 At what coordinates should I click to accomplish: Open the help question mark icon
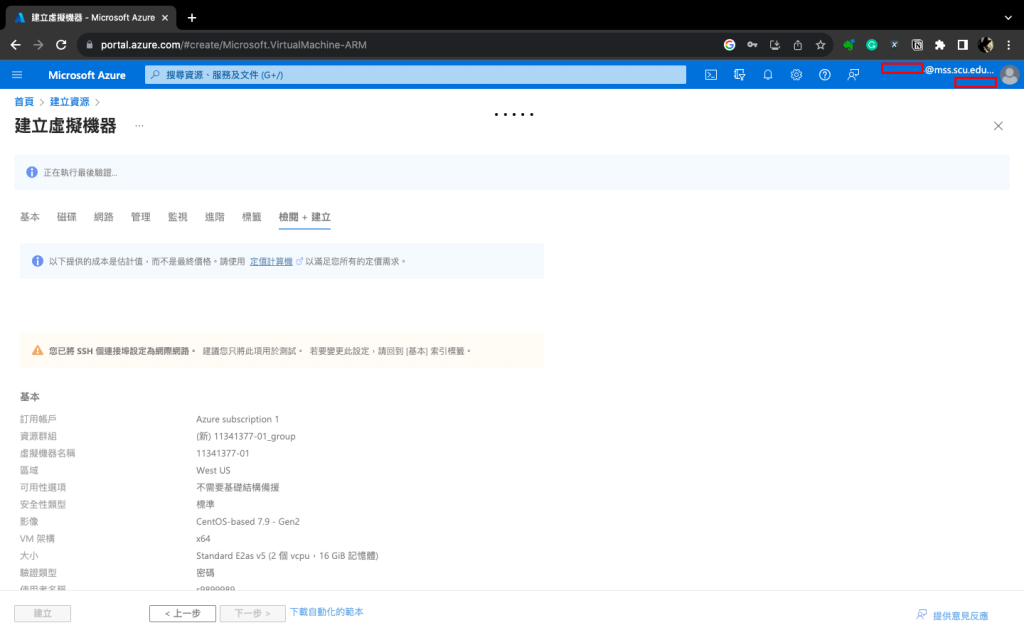pyautogui.click(x=825, y=75)
